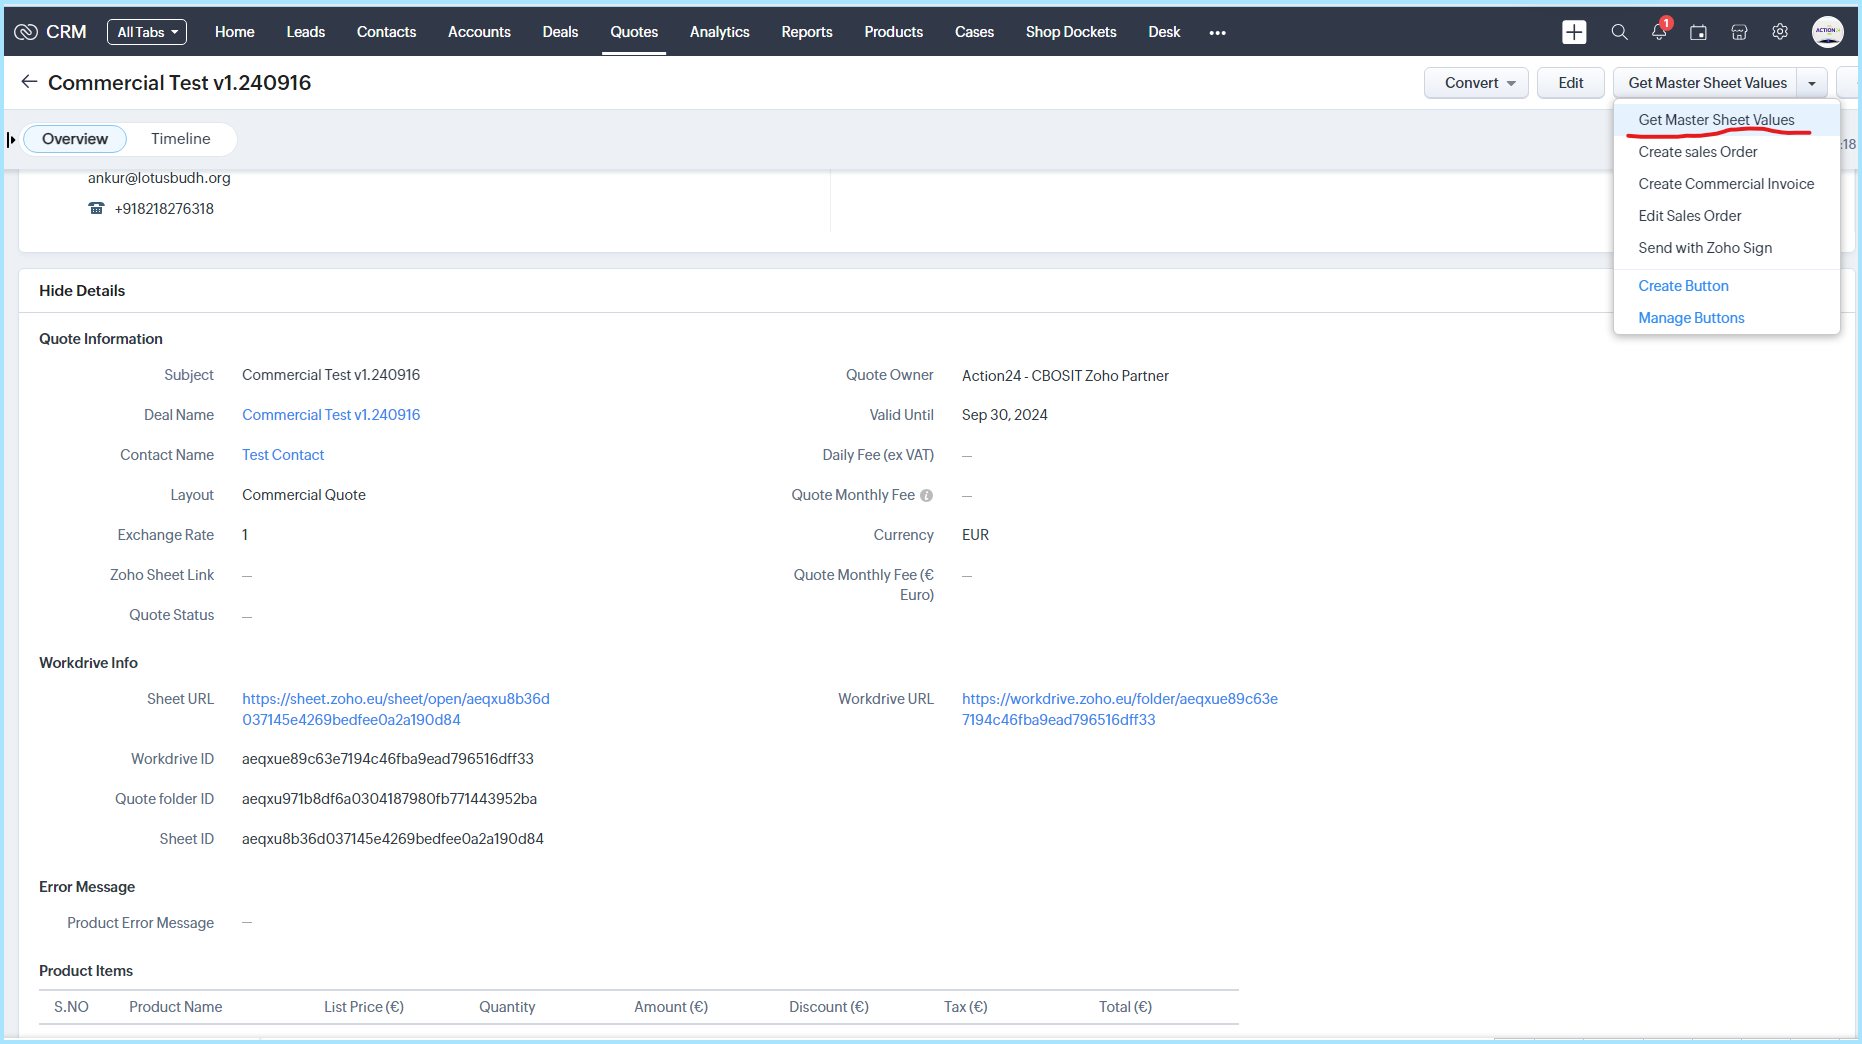Image resolution: width=1862 pixels, height=1044 pixels.
Task: Click the Edit button
Action: pyautogui.click(x=1570, y=83)
